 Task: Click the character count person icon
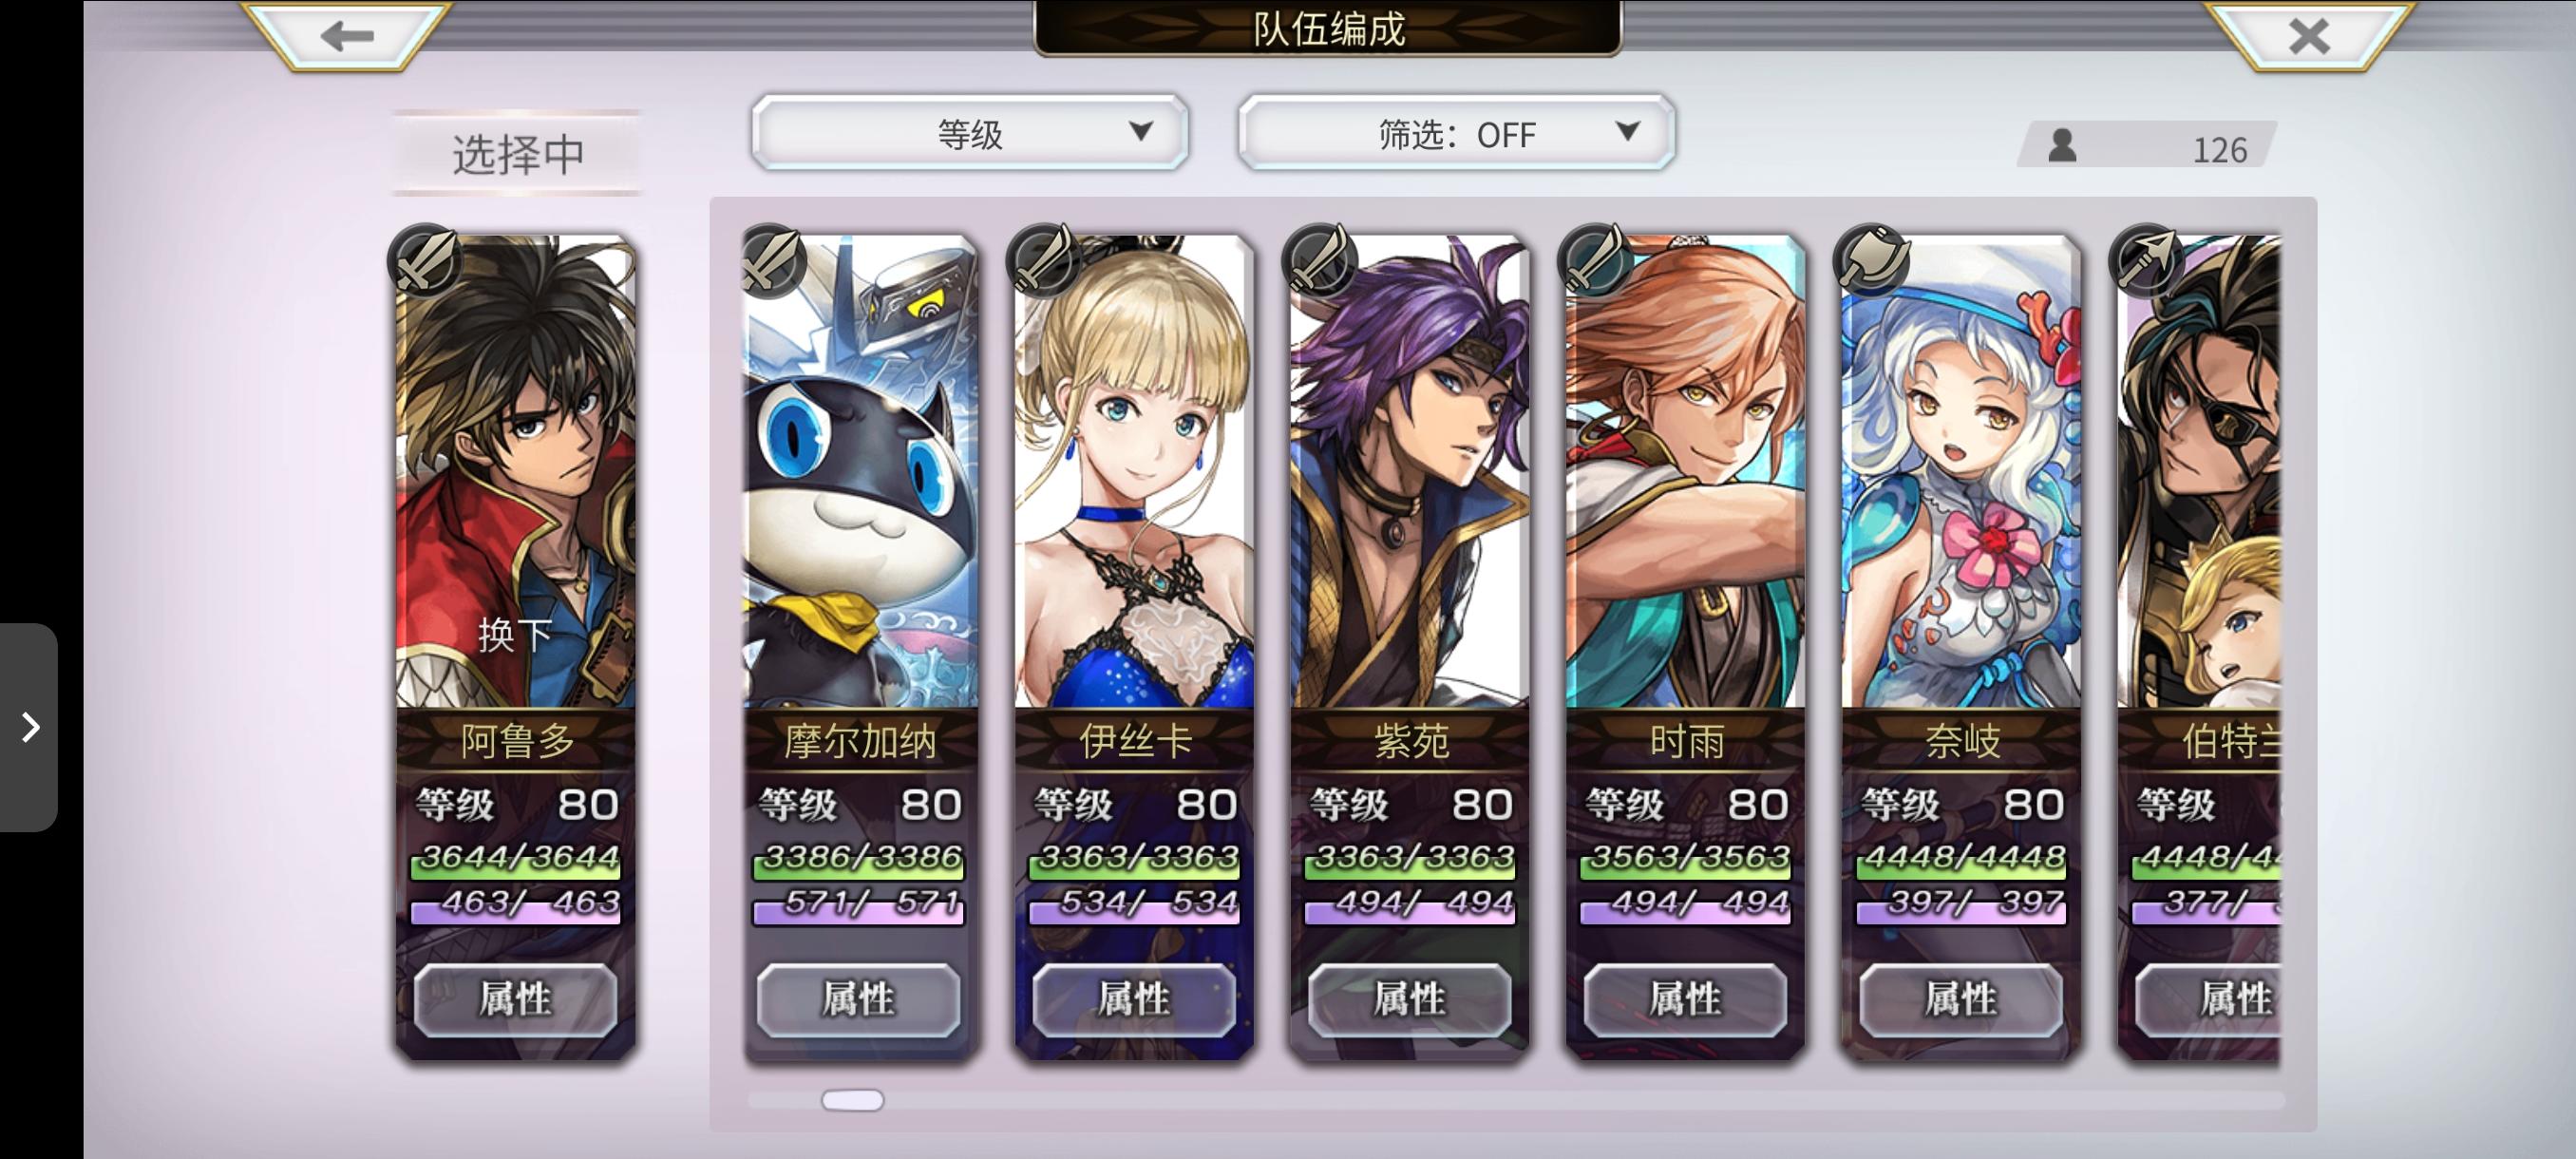(2062, 146)
